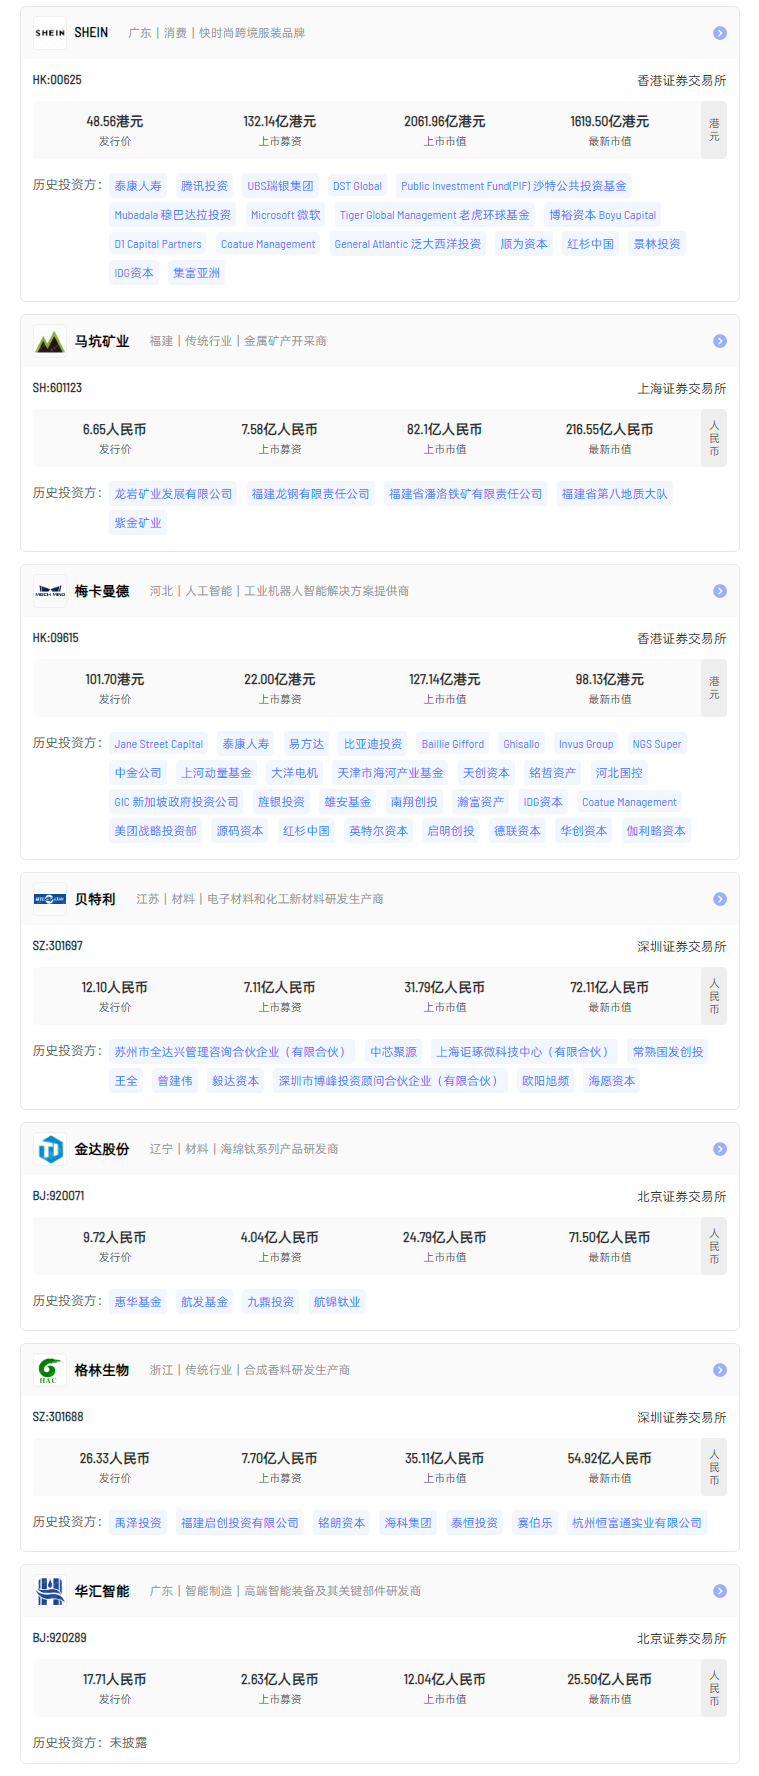Select investor tag 腾讯投资
The height and width of the screenshot is (1776, 759).
[204, 186]
